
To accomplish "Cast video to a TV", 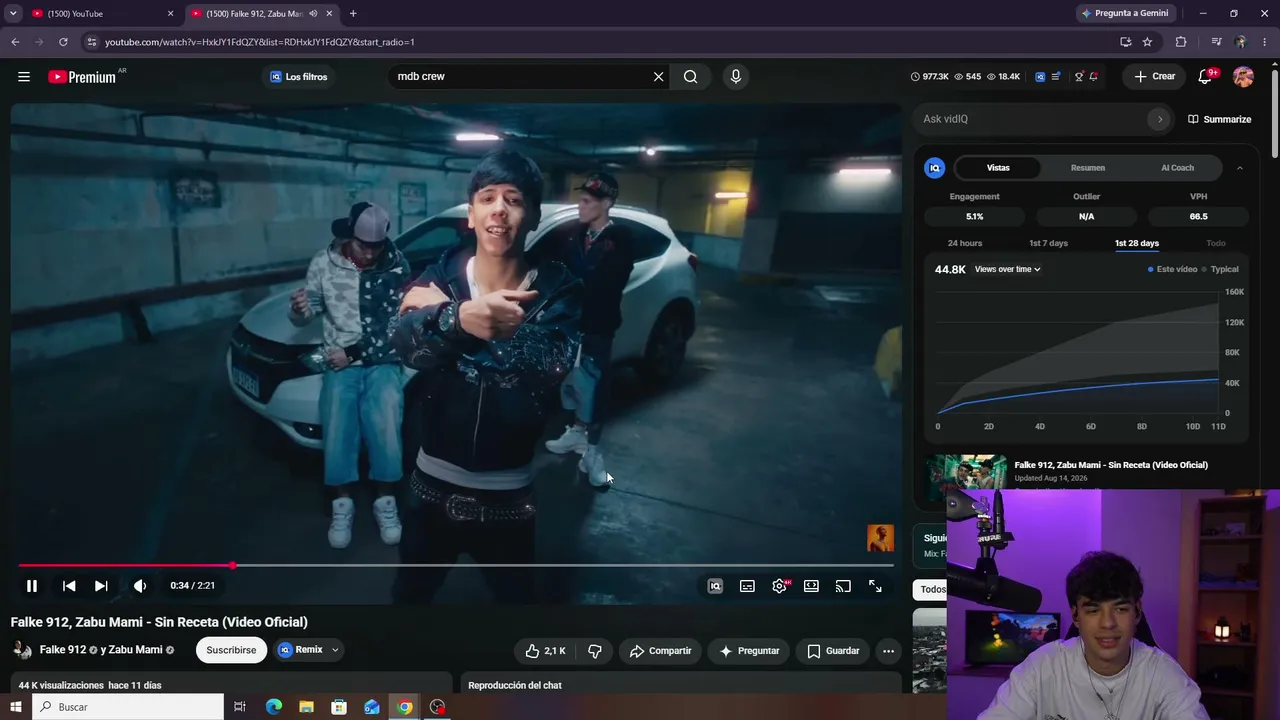I will pos(843,586).
